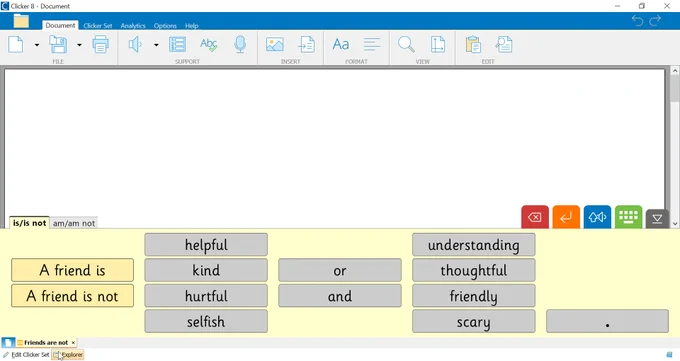
Task: Open the Explorer button
Action: [x=68, y=355]
